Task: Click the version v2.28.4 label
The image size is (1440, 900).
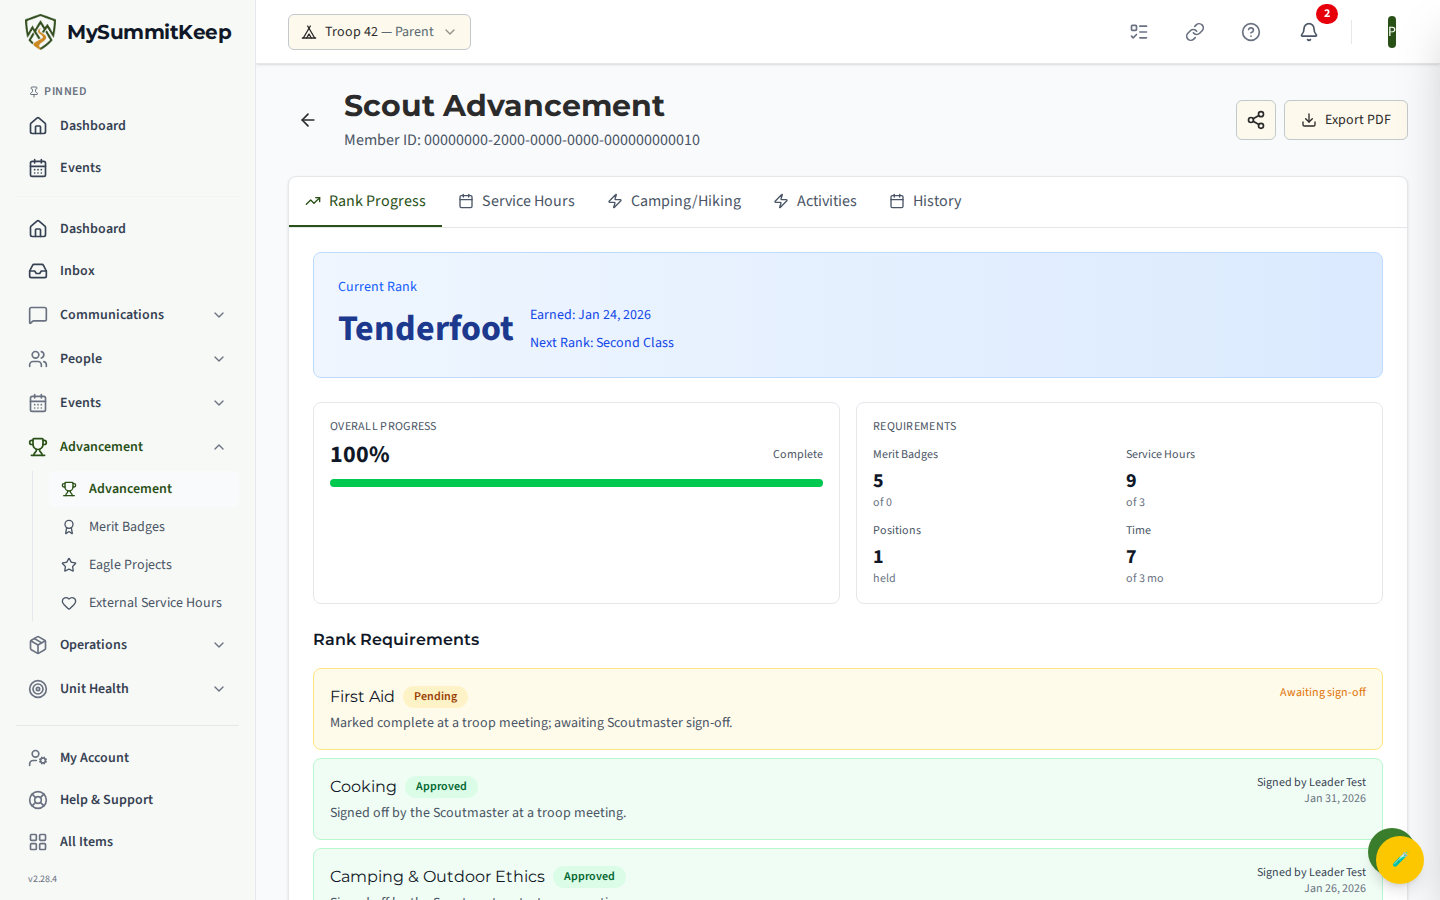Action: tap(42, 879)
